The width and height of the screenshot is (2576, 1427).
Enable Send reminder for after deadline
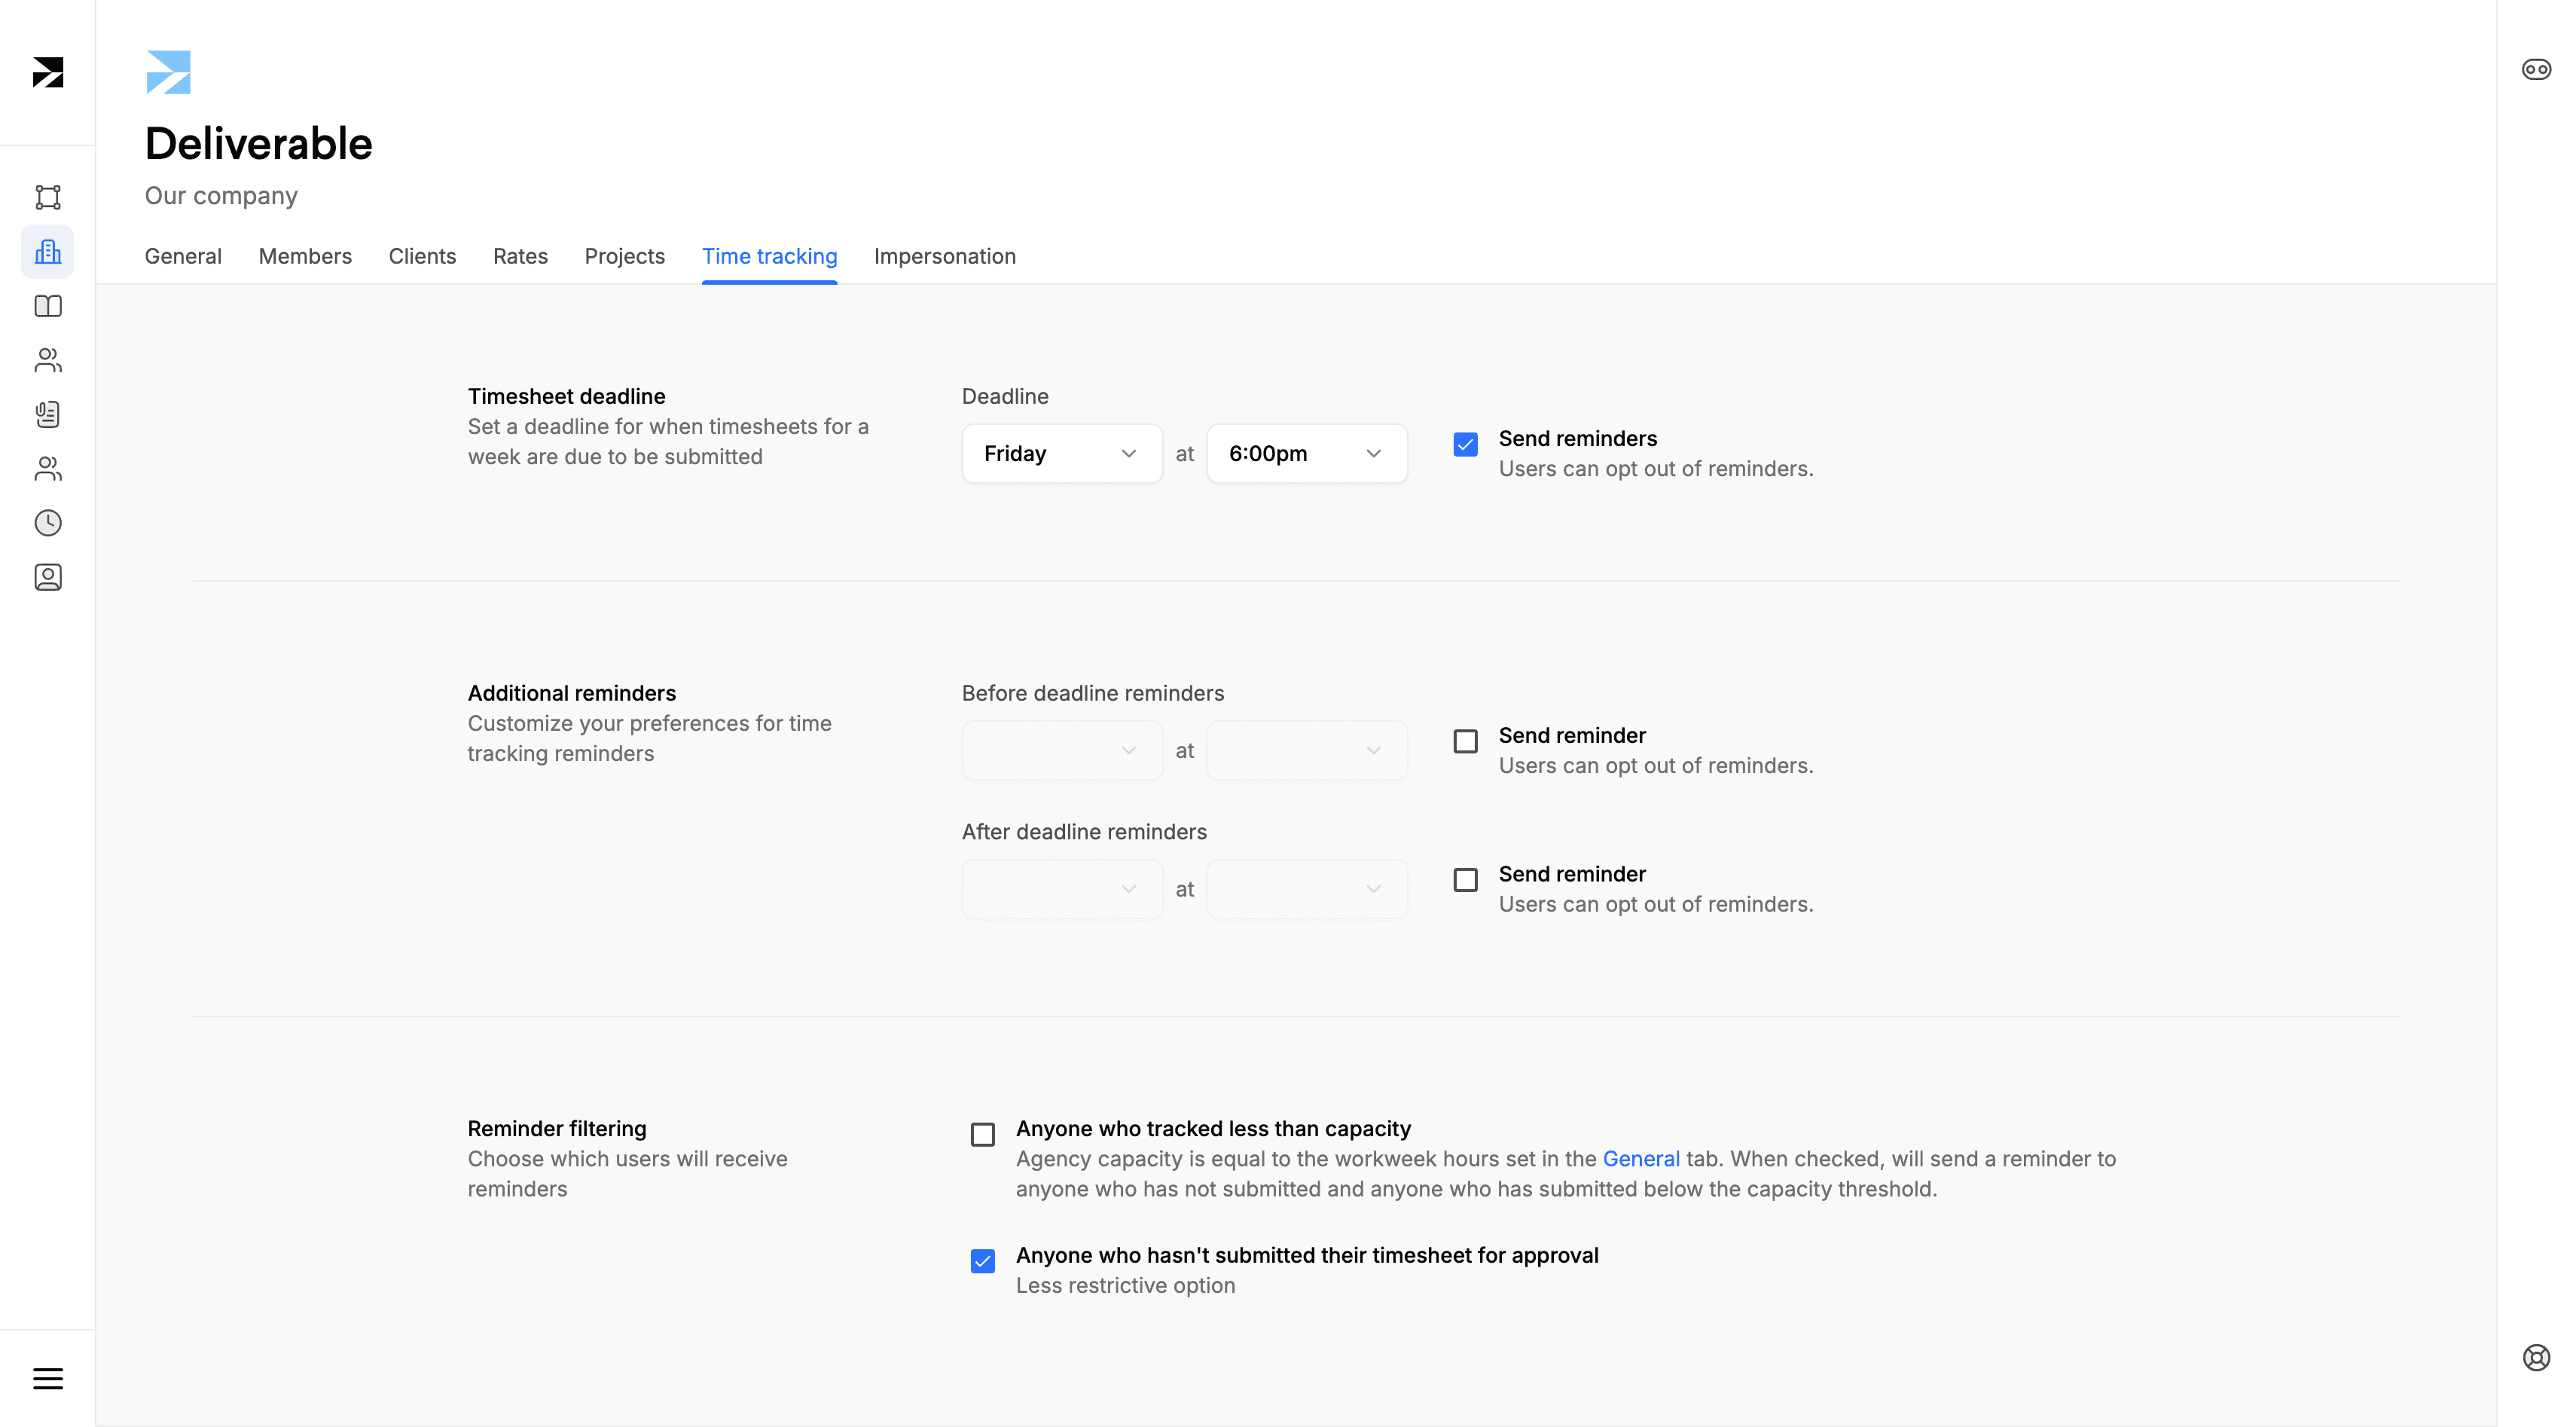tap(1465, 880)
